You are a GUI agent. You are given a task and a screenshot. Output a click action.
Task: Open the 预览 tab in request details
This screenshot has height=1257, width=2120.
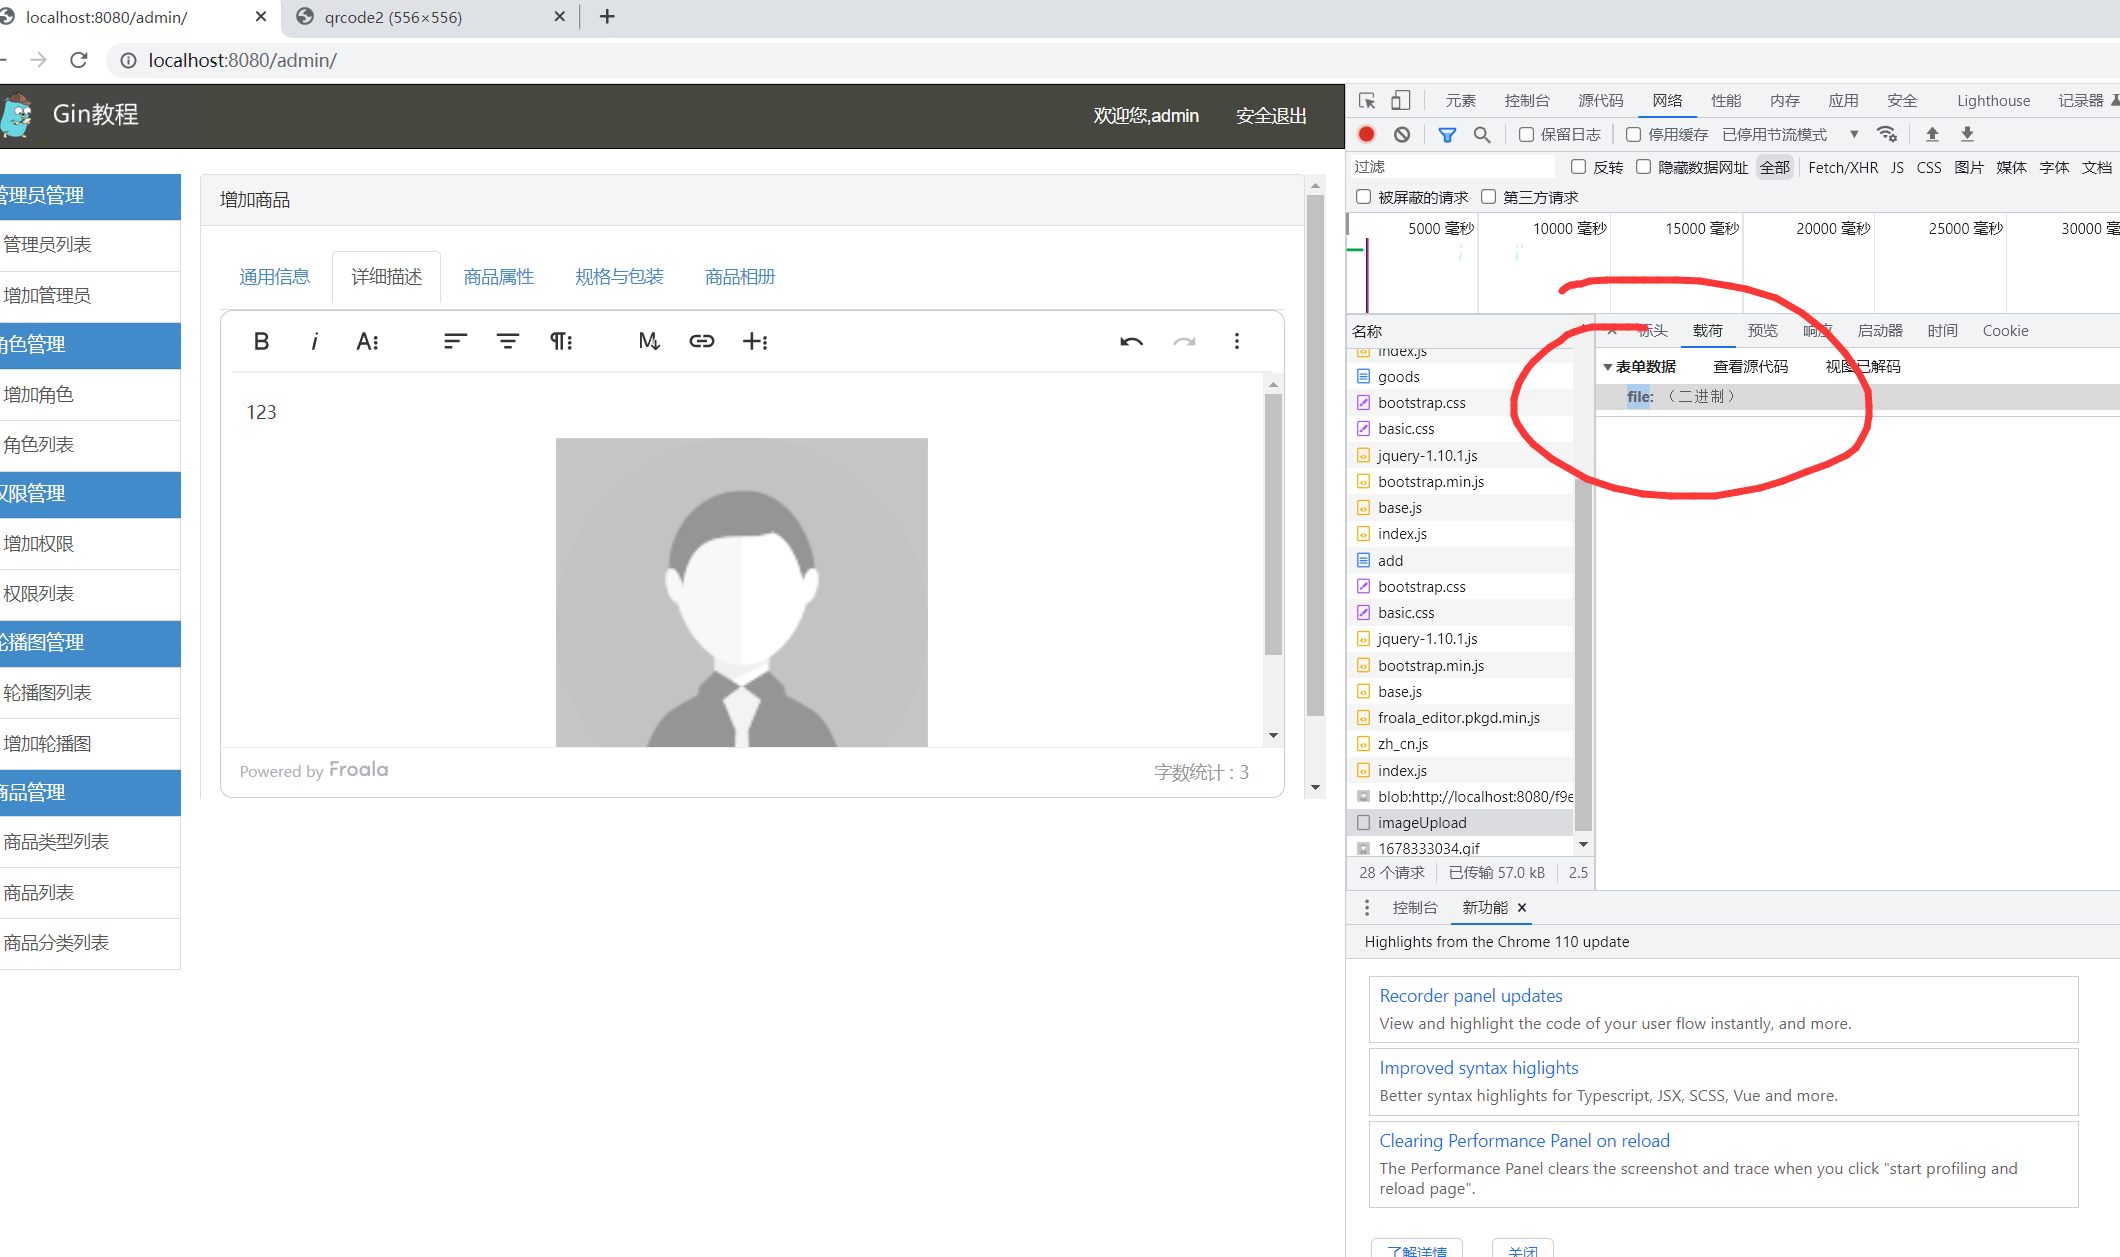coord(1762,331)
